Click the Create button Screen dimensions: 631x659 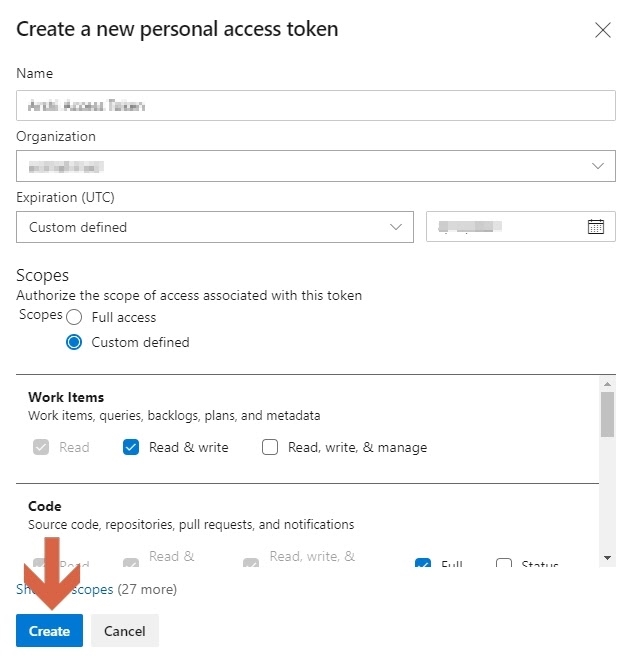point(49,631)
